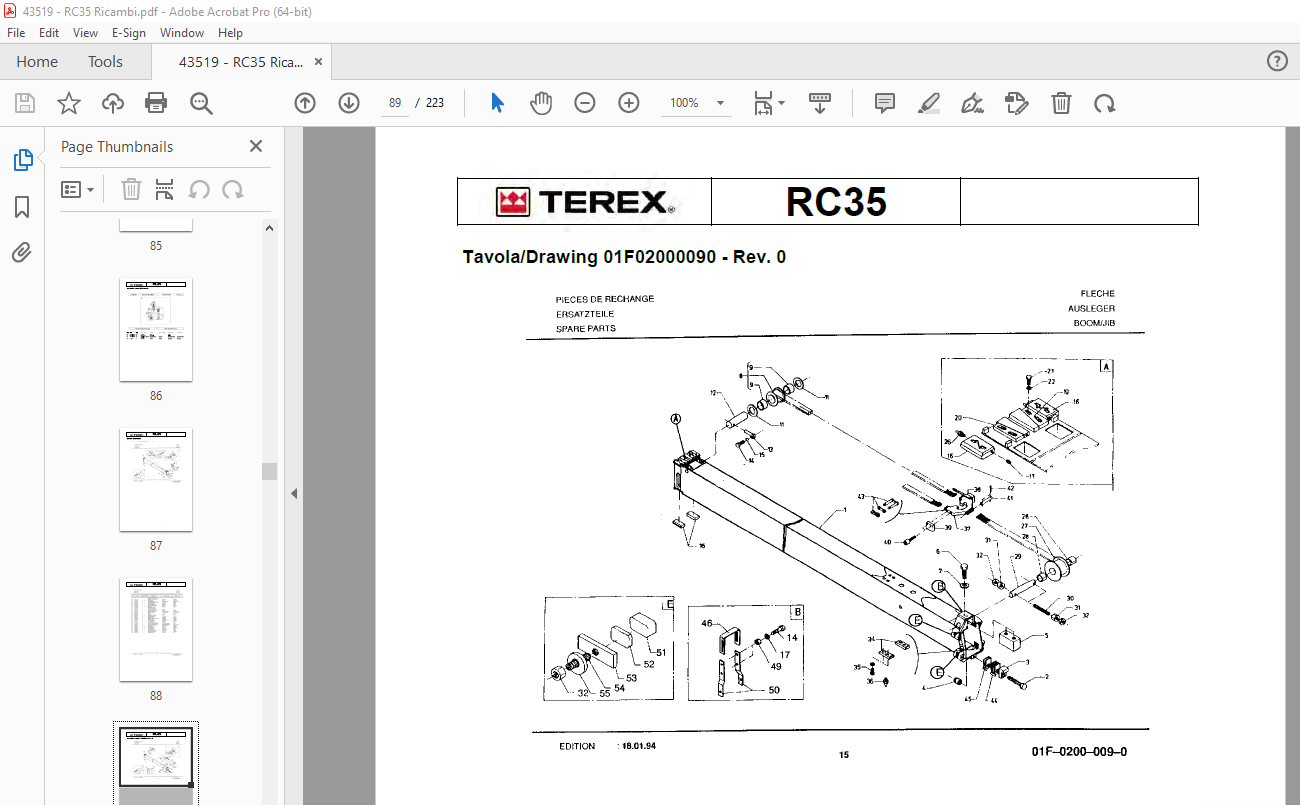Viewport: 1300px width, 805px height.
Task: Choose the Selection arrow tool
Action: coord(497,103)
